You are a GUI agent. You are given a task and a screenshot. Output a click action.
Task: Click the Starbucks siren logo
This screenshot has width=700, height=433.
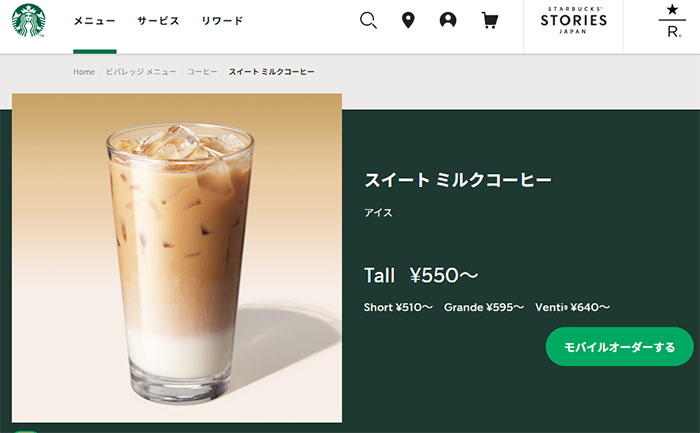tap(29, 21)
